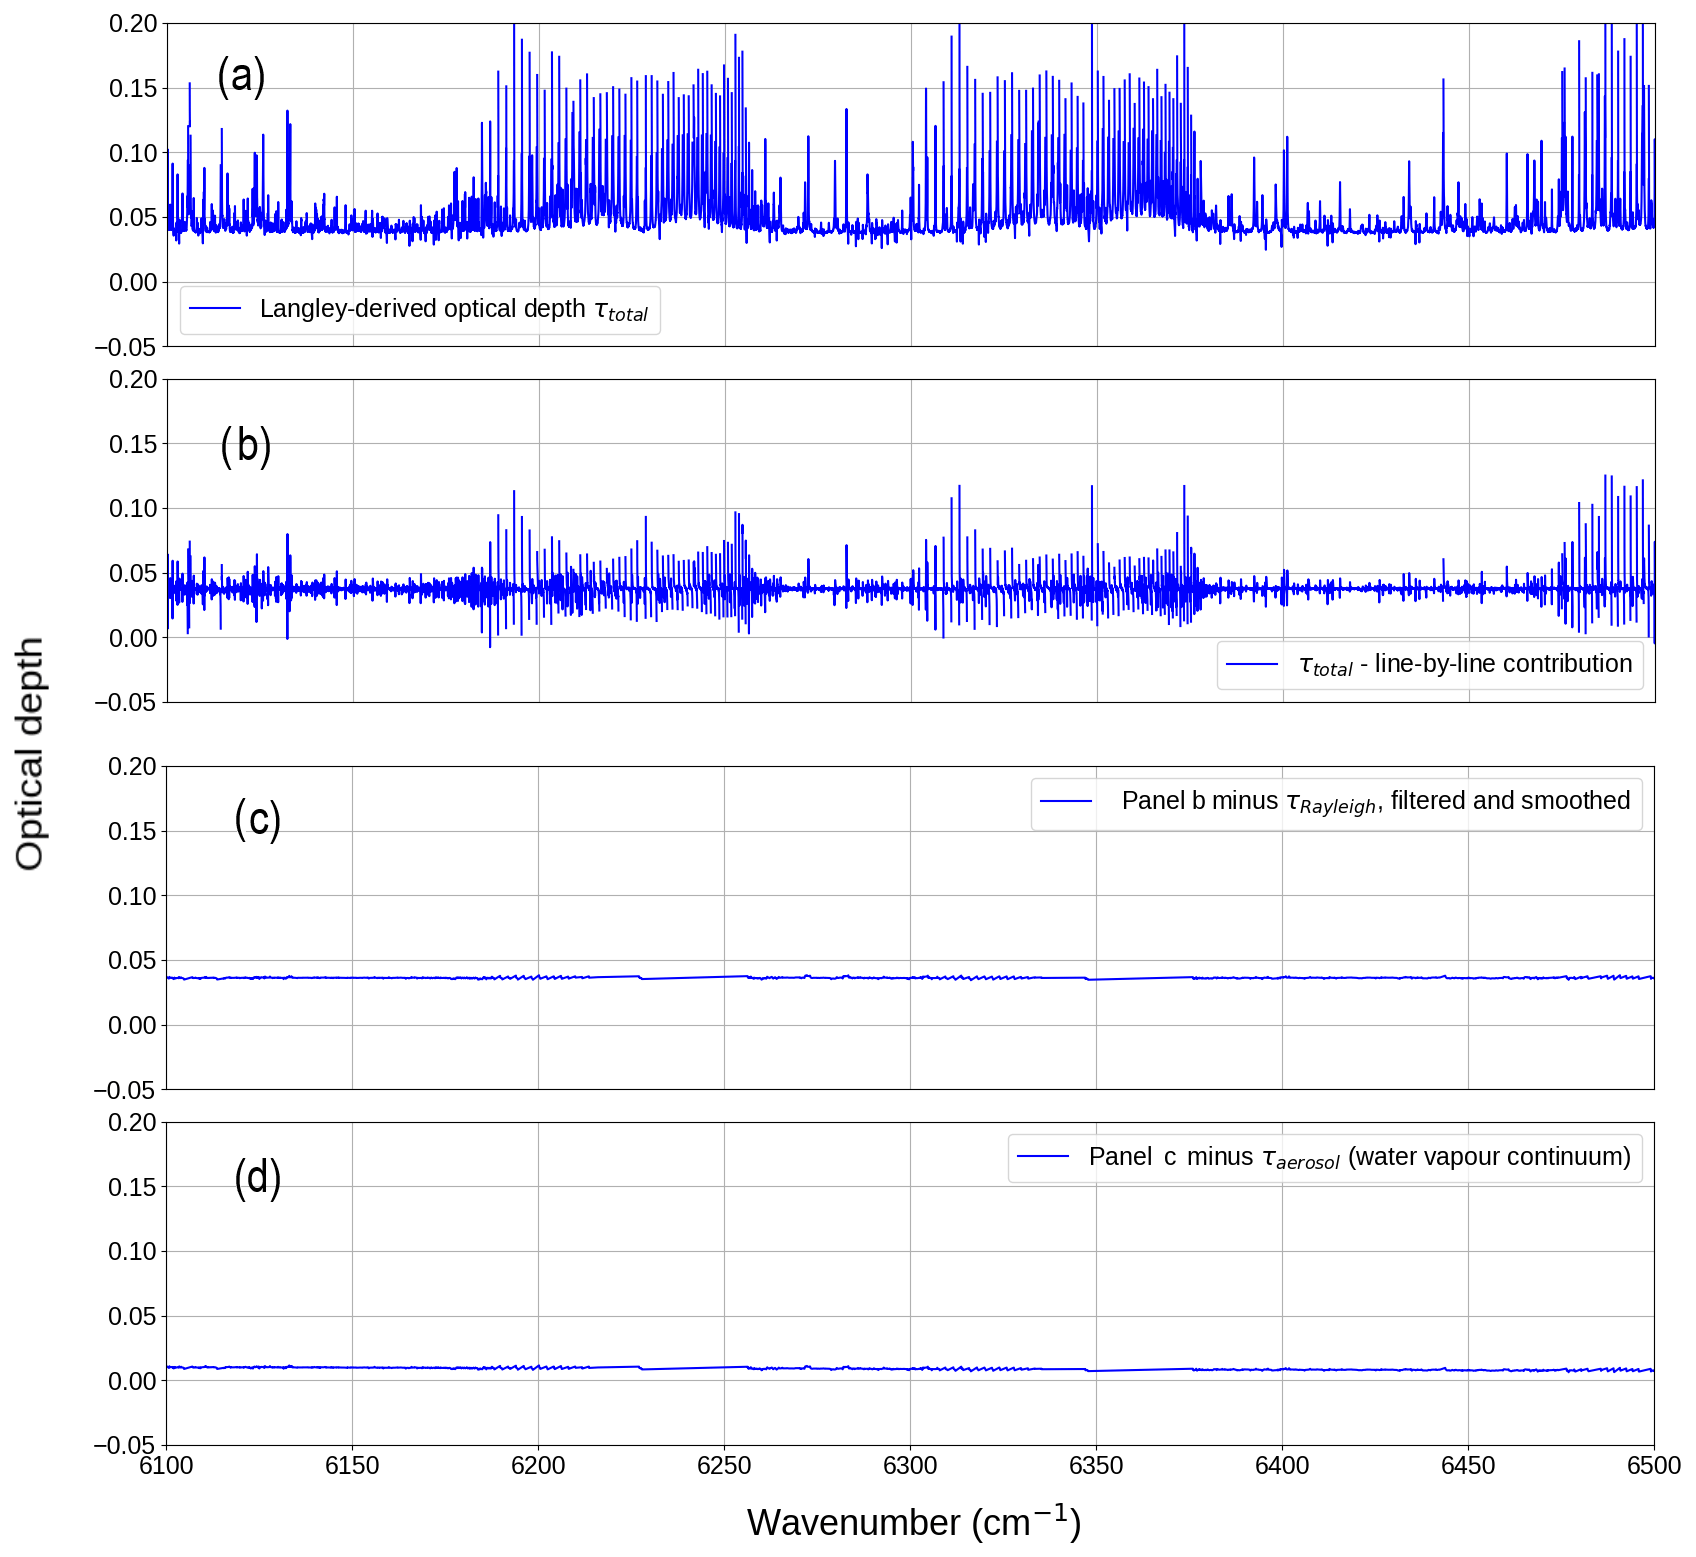Viewport: 1696px width, 1557px height.
Task: Click the 6250 x-axis tick label
Action: click(724, 1466)
